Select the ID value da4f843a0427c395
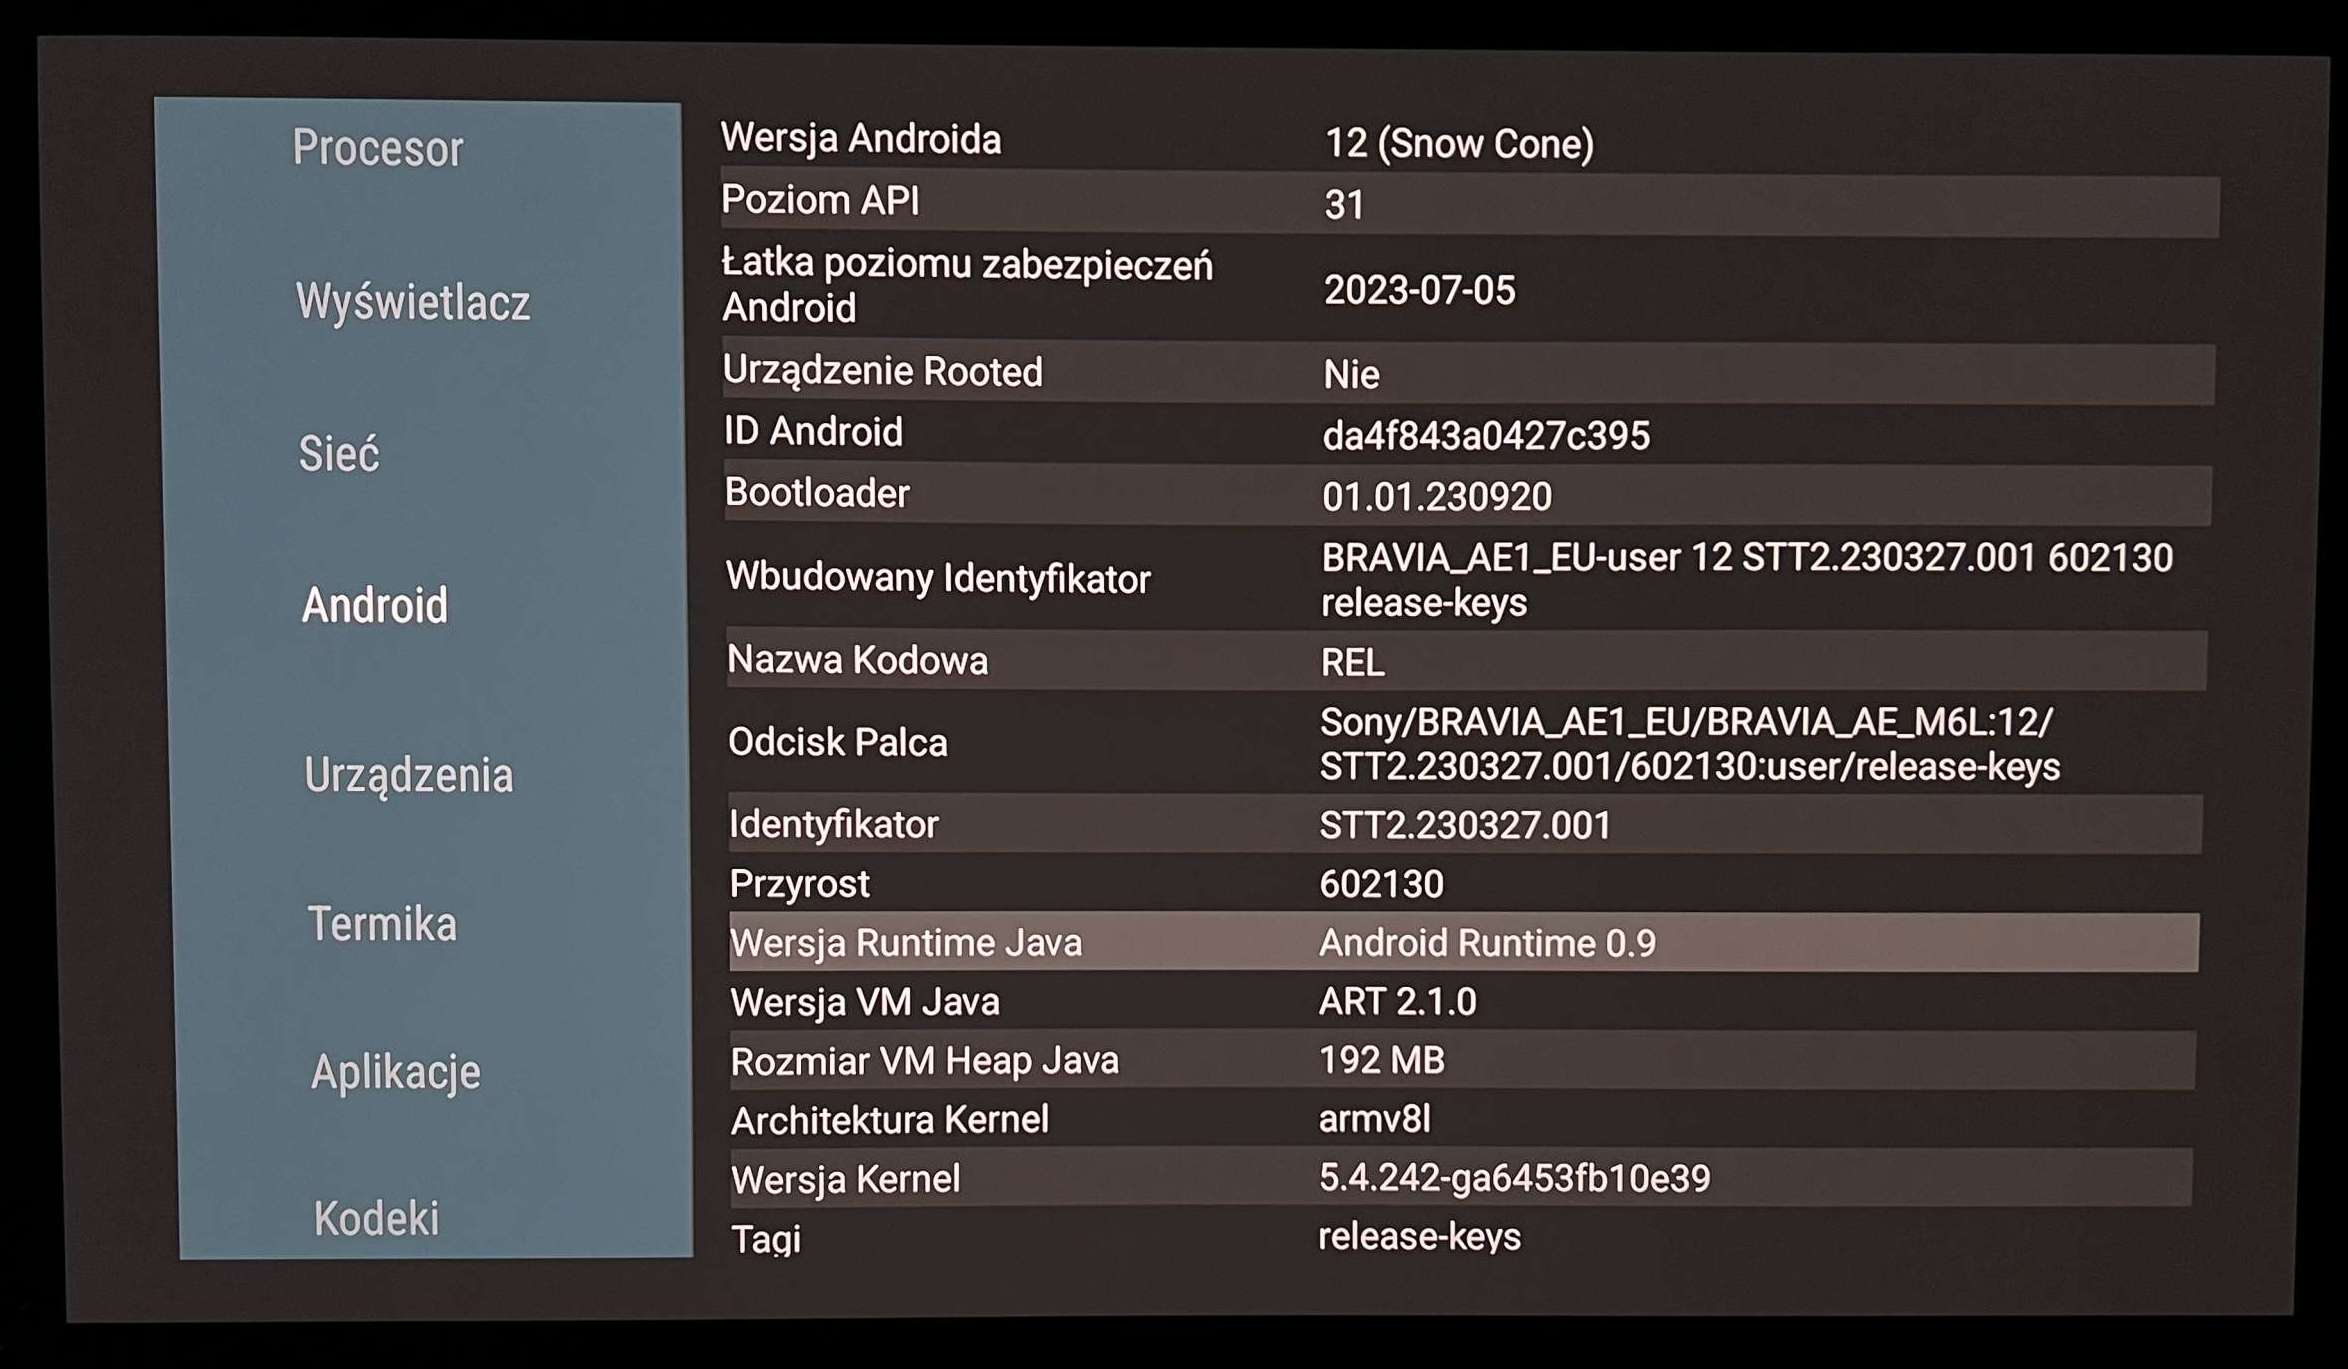 pos(1485,436)
